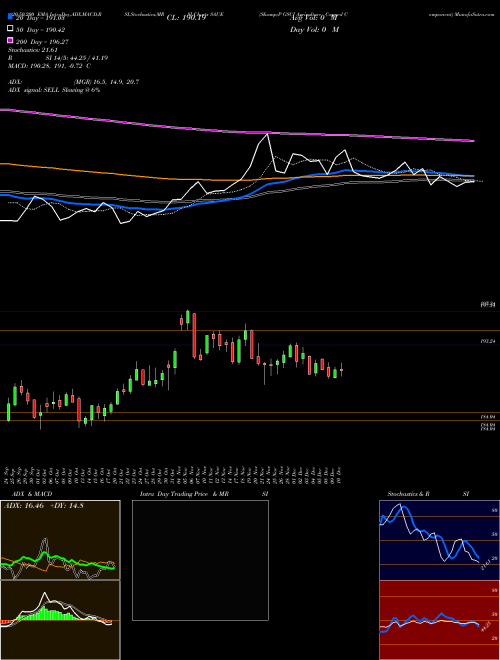This screenshot has width=500, height=660.
Task: Click the magenta 200 Day legend swatch
Action: 10,41
